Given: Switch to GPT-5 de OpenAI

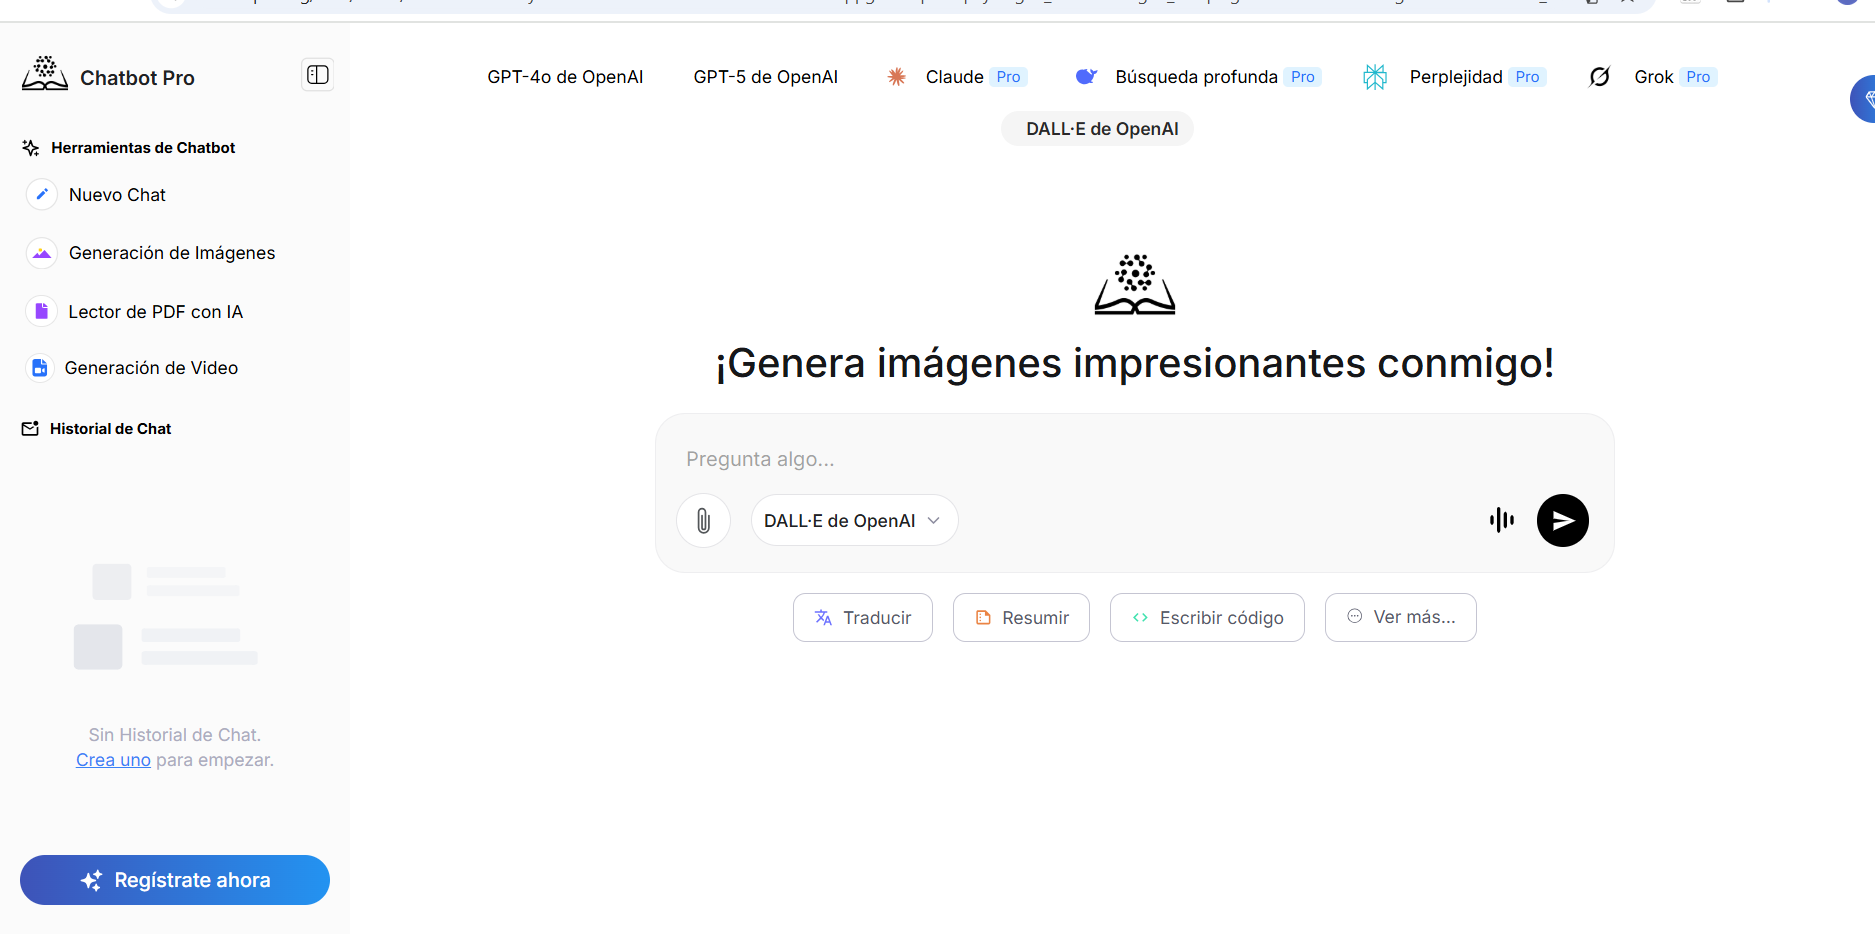Looking at the screenshot, I should (x=765, y=76).
